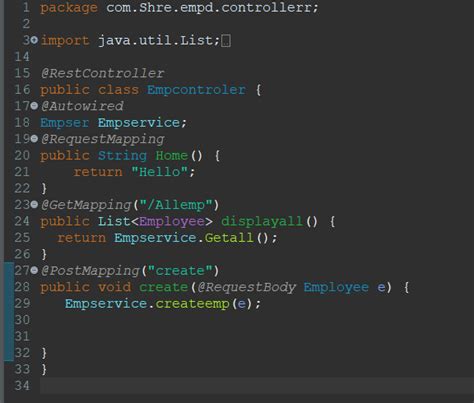Image resolution: width=474 pixels, height=403 pixels.
Task: Collapse the @GetMapping fold on line 23
Action: click(34, 205)
